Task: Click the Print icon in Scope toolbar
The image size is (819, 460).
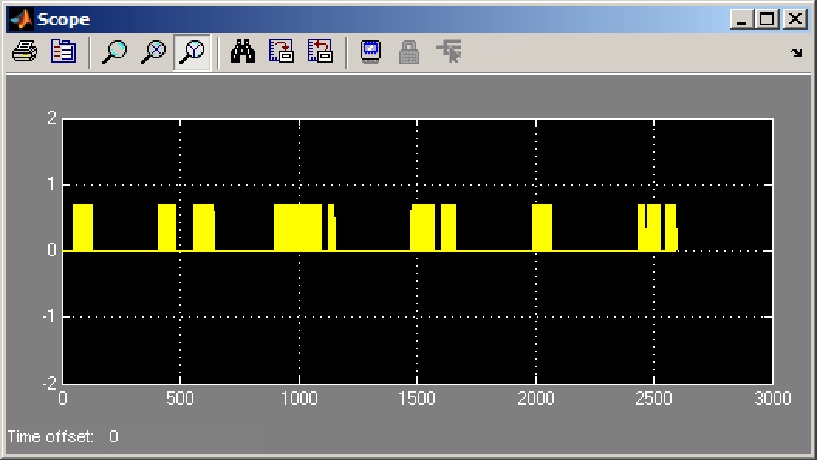Action: pyautogui.click(x=25, y=52)
